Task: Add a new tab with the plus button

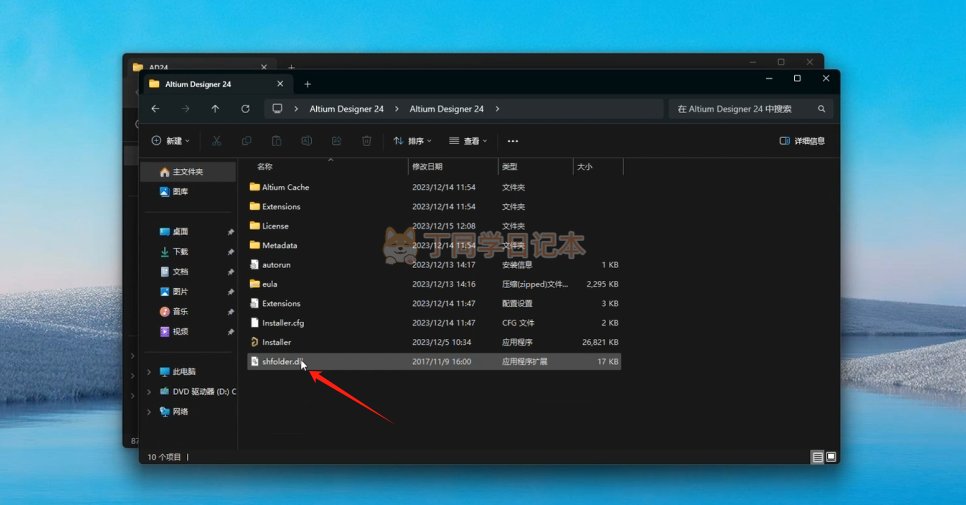Action: point(307,84)
